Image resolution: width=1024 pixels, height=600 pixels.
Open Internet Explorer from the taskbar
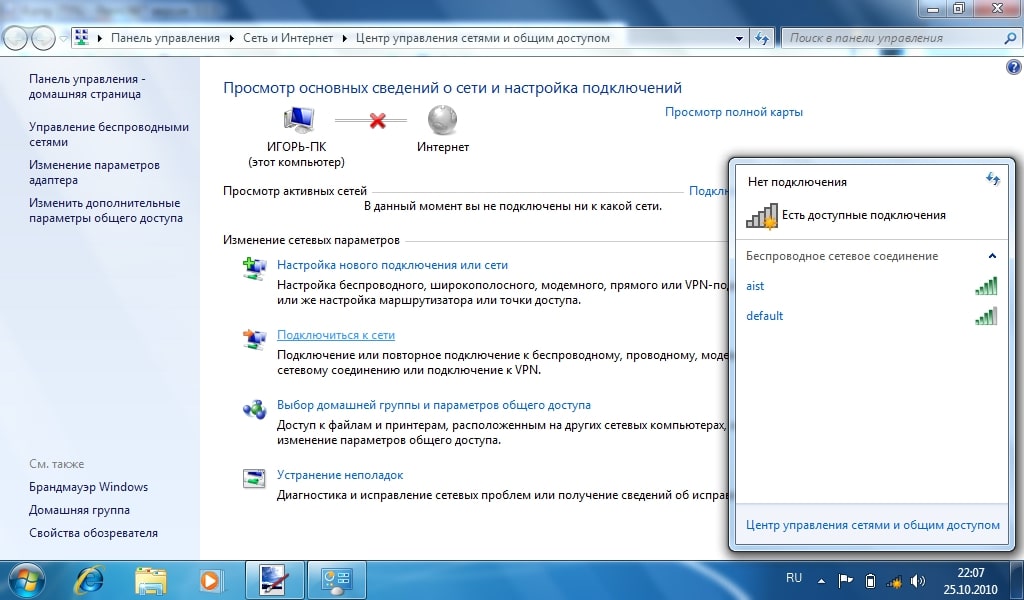point(89,580)
